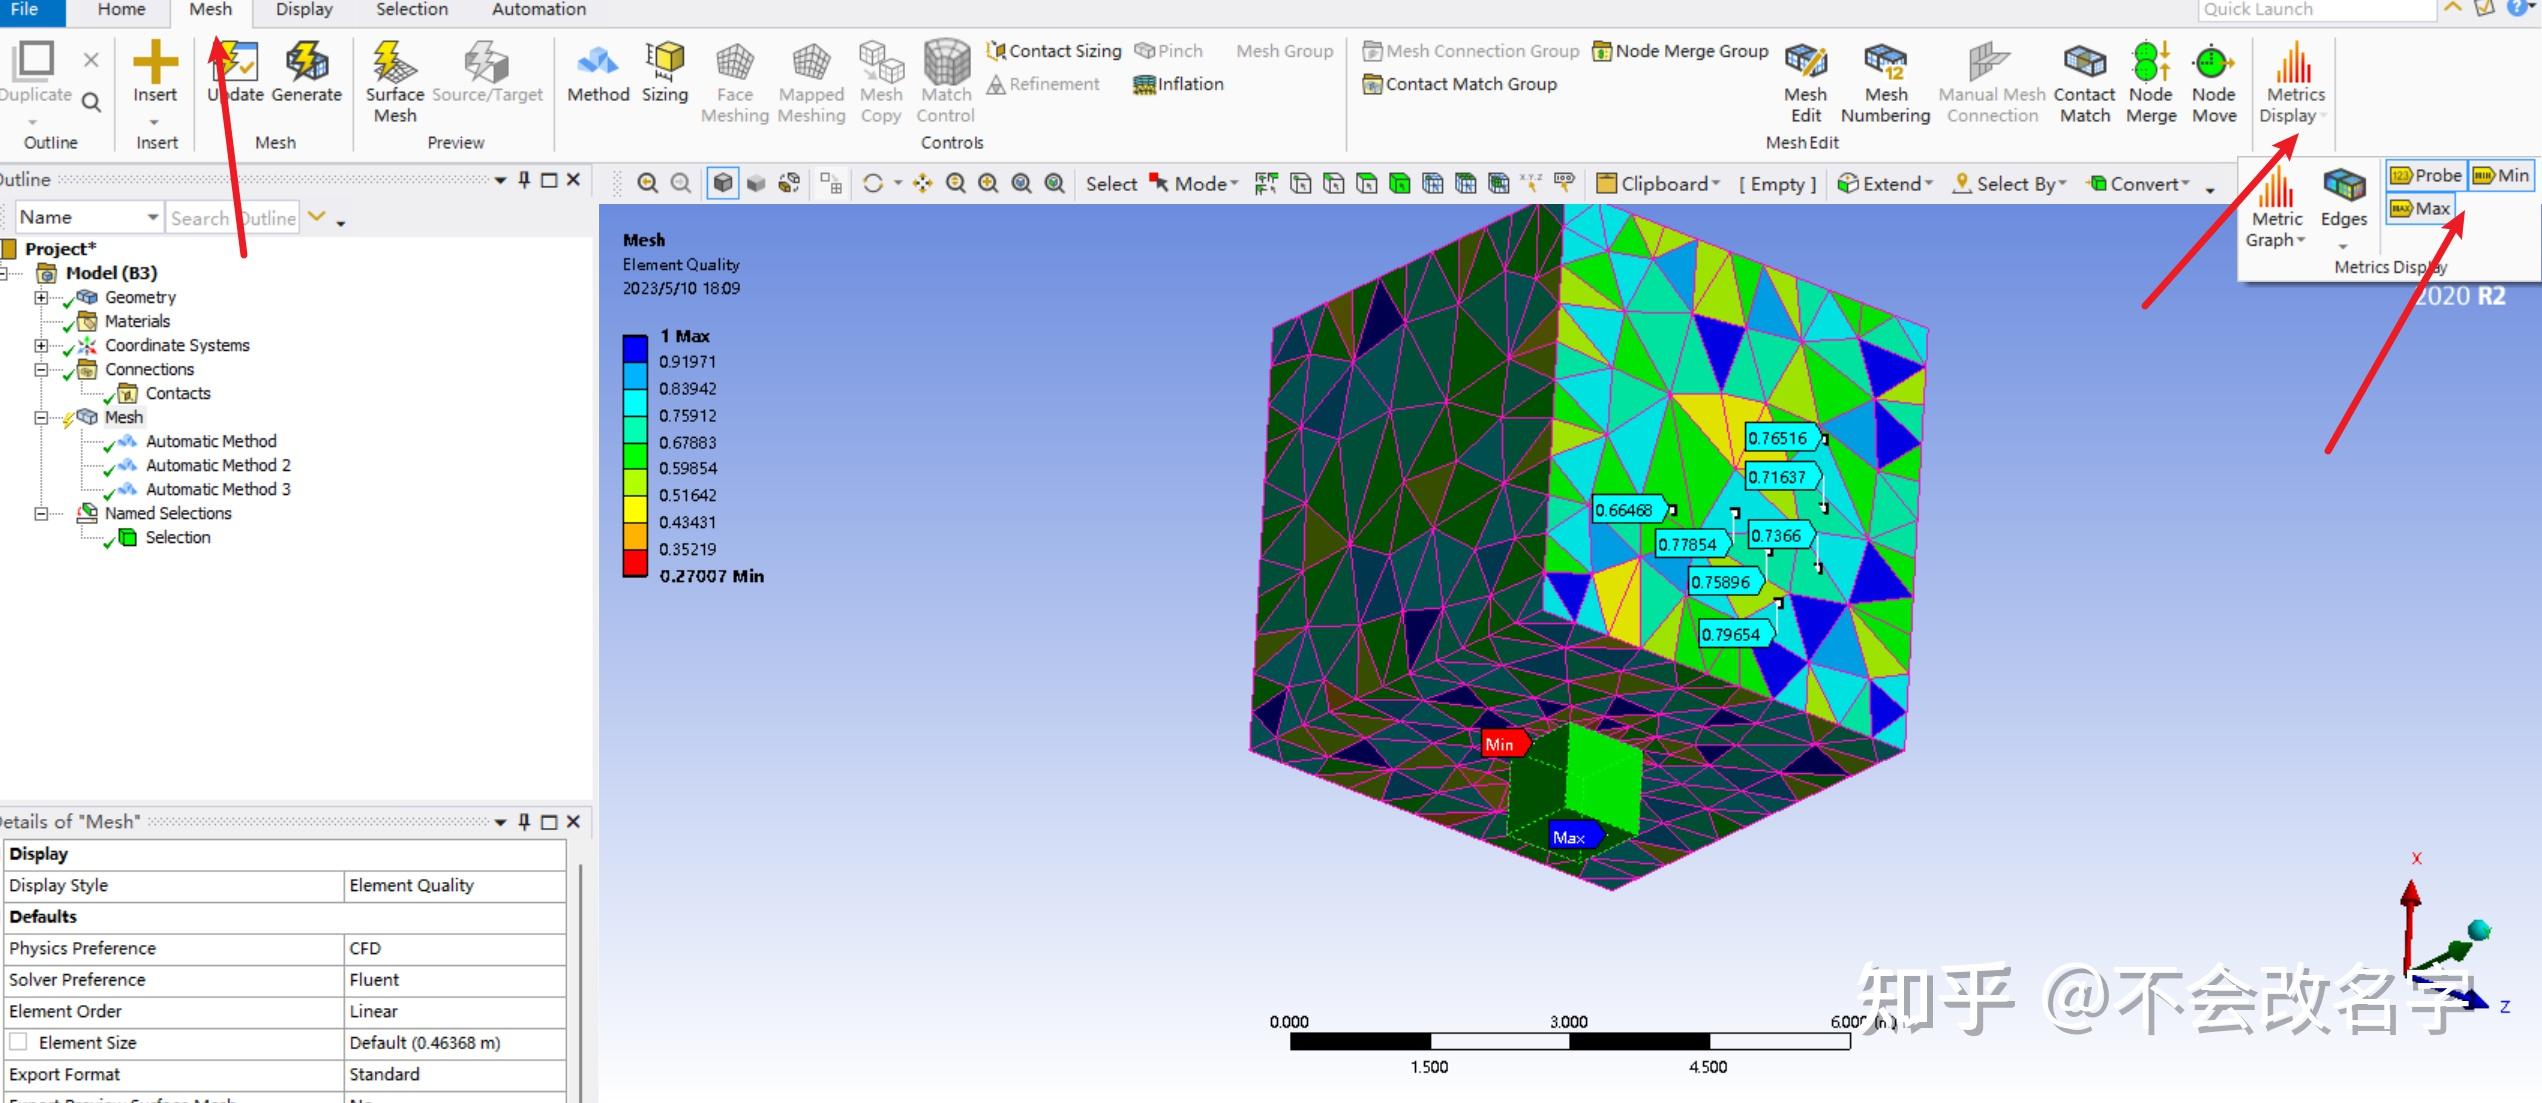Toggle the Probe annotation tool
The image size is (2542, 1103).
2425,175
